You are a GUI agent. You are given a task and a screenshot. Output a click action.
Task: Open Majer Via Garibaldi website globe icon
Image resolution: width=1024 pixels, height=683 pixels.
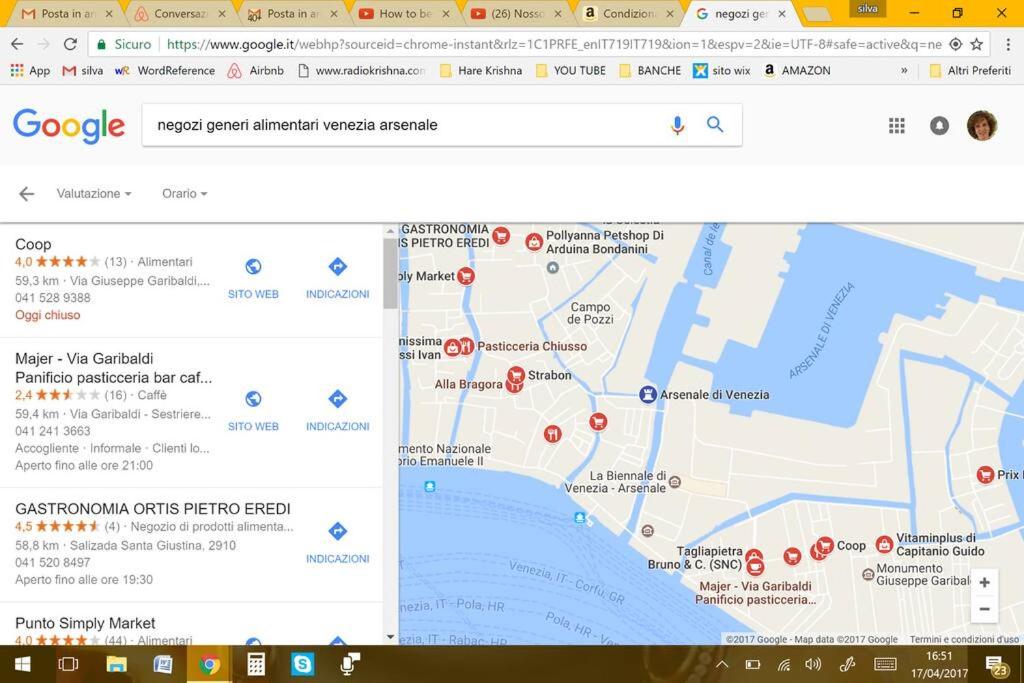pyautogui.click(x=253, y=399)
